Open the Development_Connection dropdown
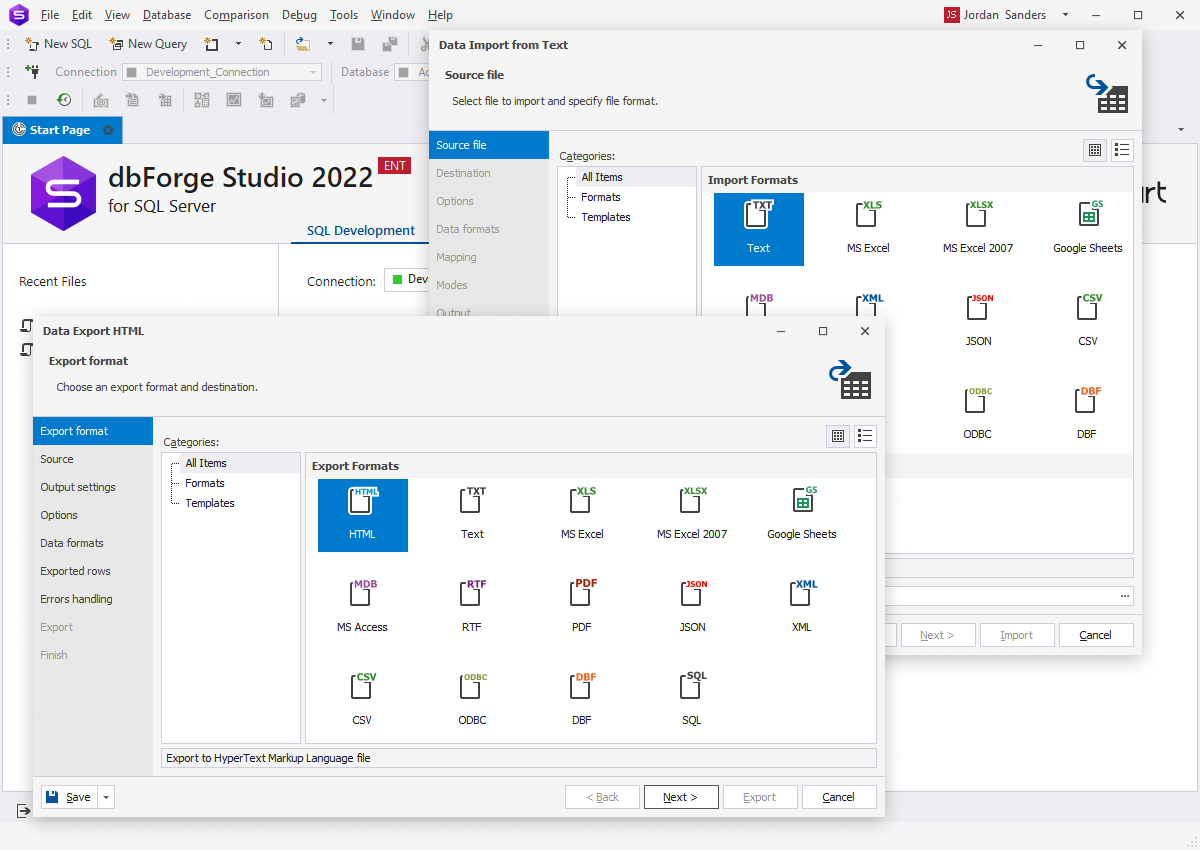Screen dimensions: 1200x850 [311, 71]
